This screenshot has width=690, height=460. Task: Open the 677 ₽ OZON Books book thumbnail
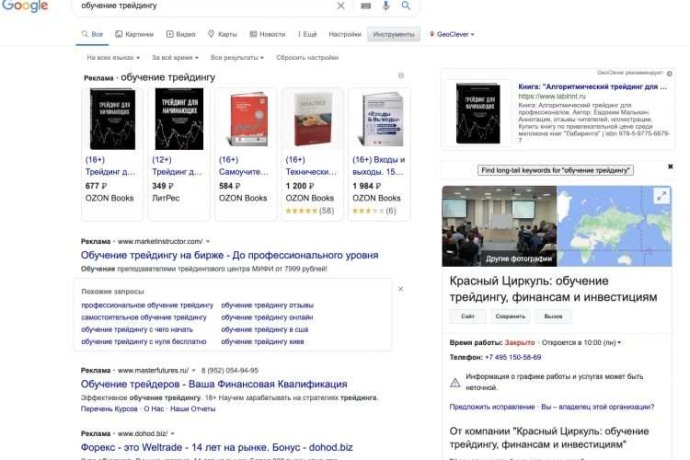coord(113,119)
